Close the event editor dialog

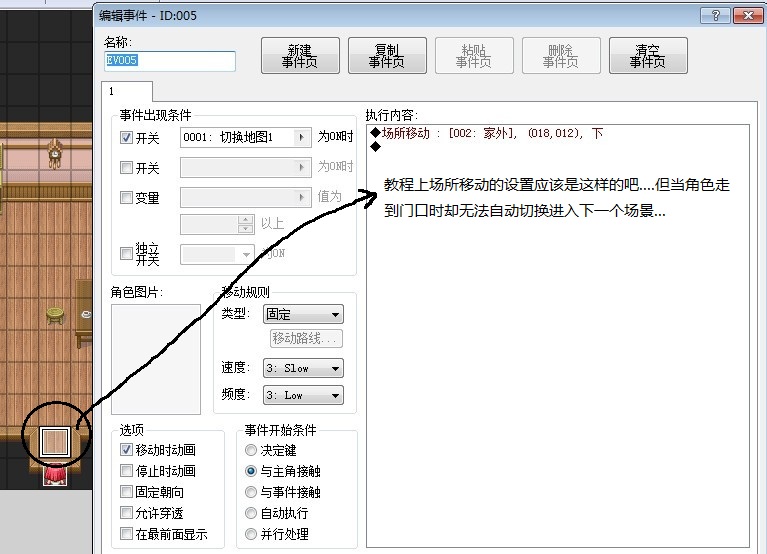coord(748,16)
